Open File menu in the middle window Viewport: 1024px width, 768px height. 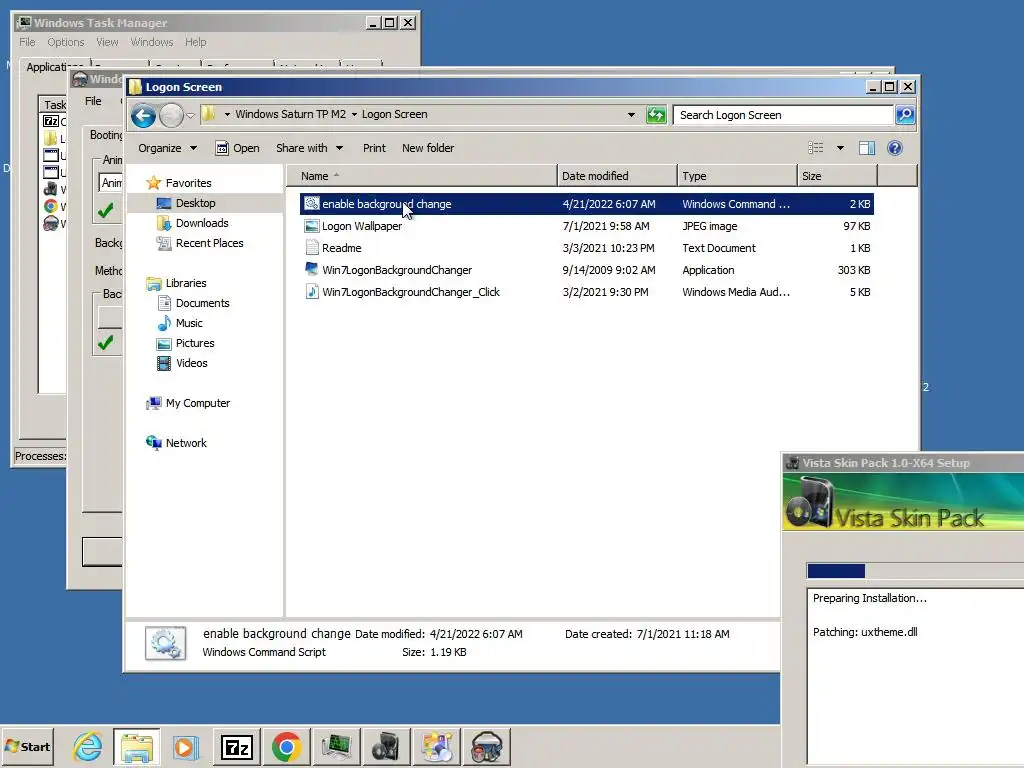pyautogui.click(x=93, y=101)
